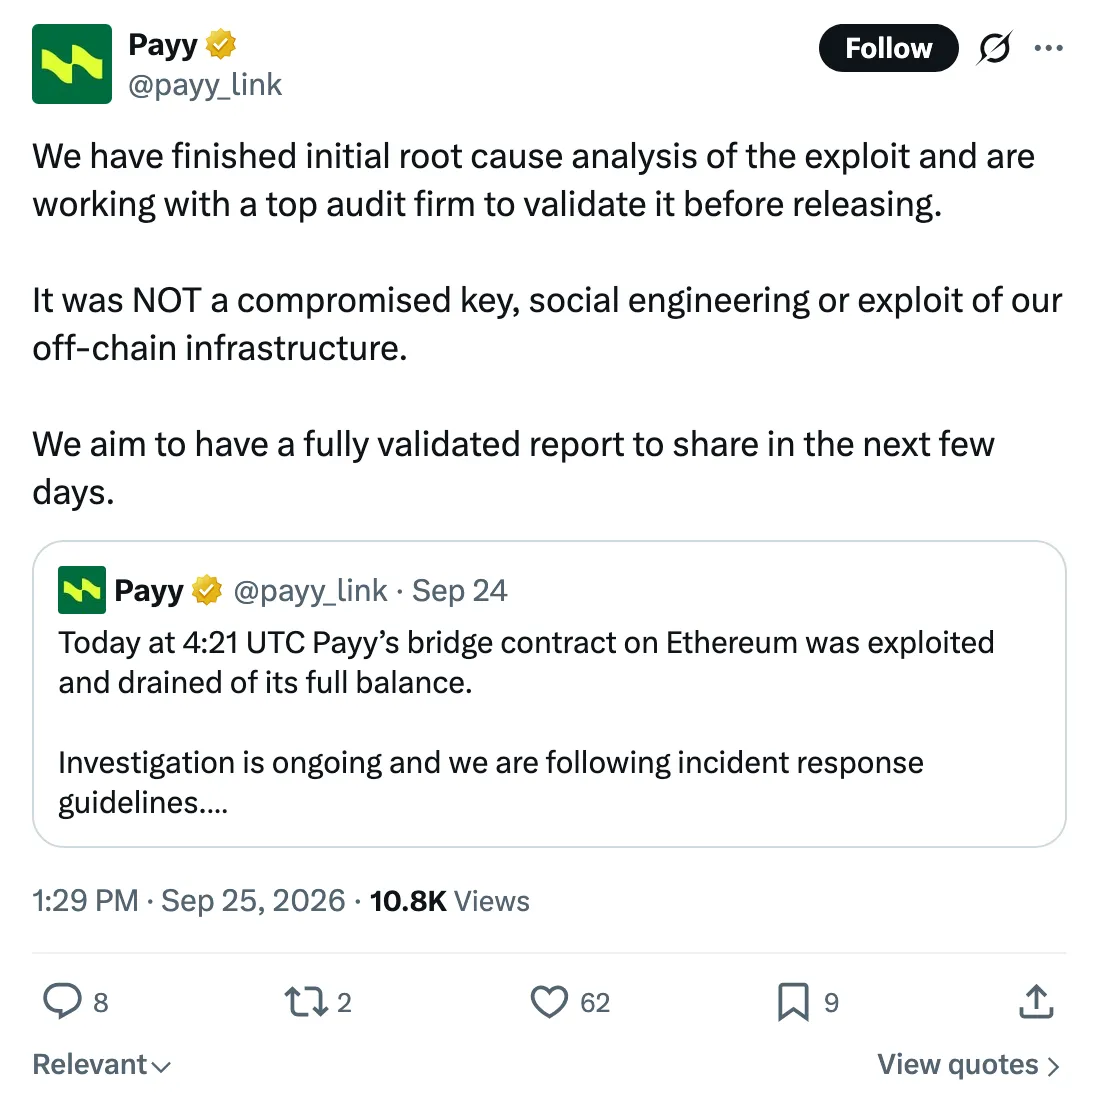Click the reply speech bubble icon
This screenshot has width=1099, height=1105.
click(62, 1001)
